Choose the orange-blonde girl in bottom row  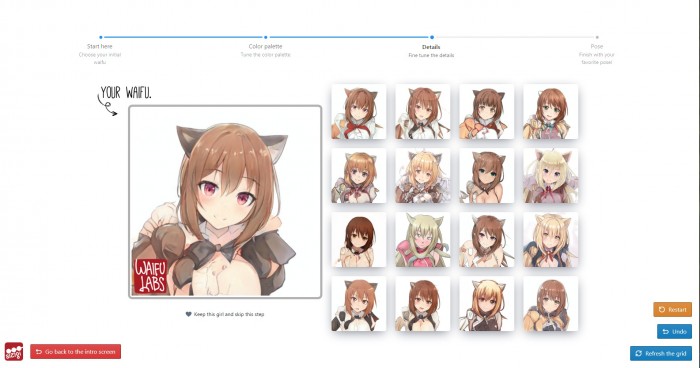pyautogui.click(x=487, y=304)
